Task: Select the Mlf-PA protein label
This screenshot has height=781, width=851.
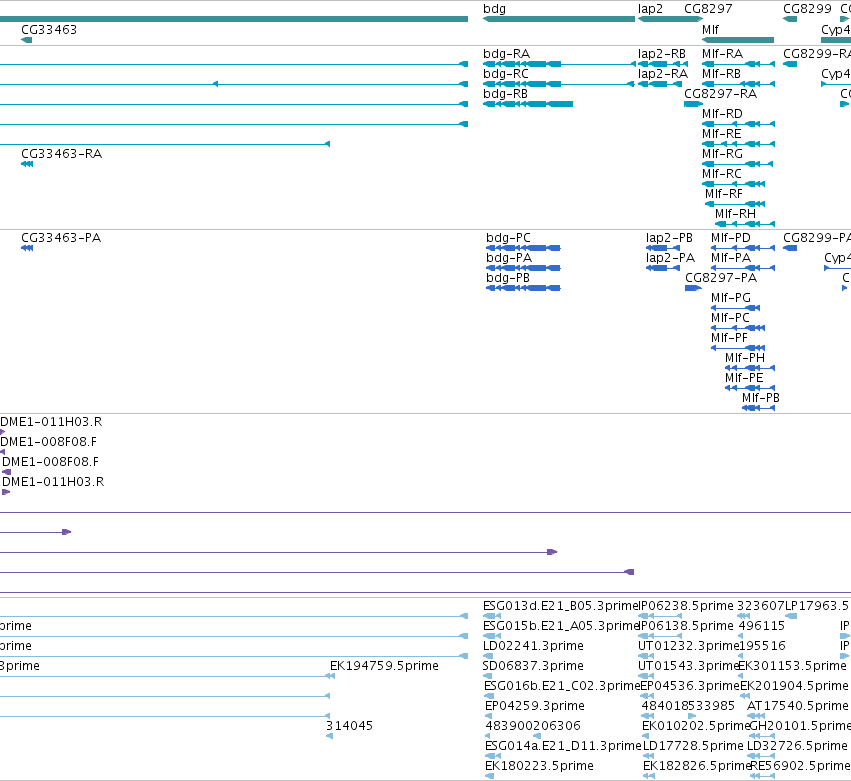Action: coord(731,258)
